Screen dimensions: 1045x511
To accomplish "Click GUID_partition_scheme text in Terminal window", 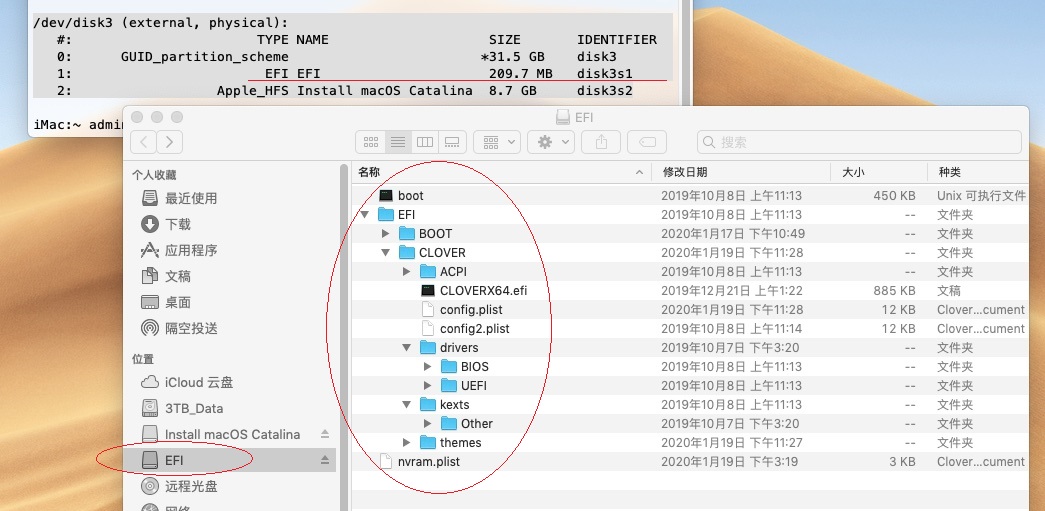I will coord(205,57).
